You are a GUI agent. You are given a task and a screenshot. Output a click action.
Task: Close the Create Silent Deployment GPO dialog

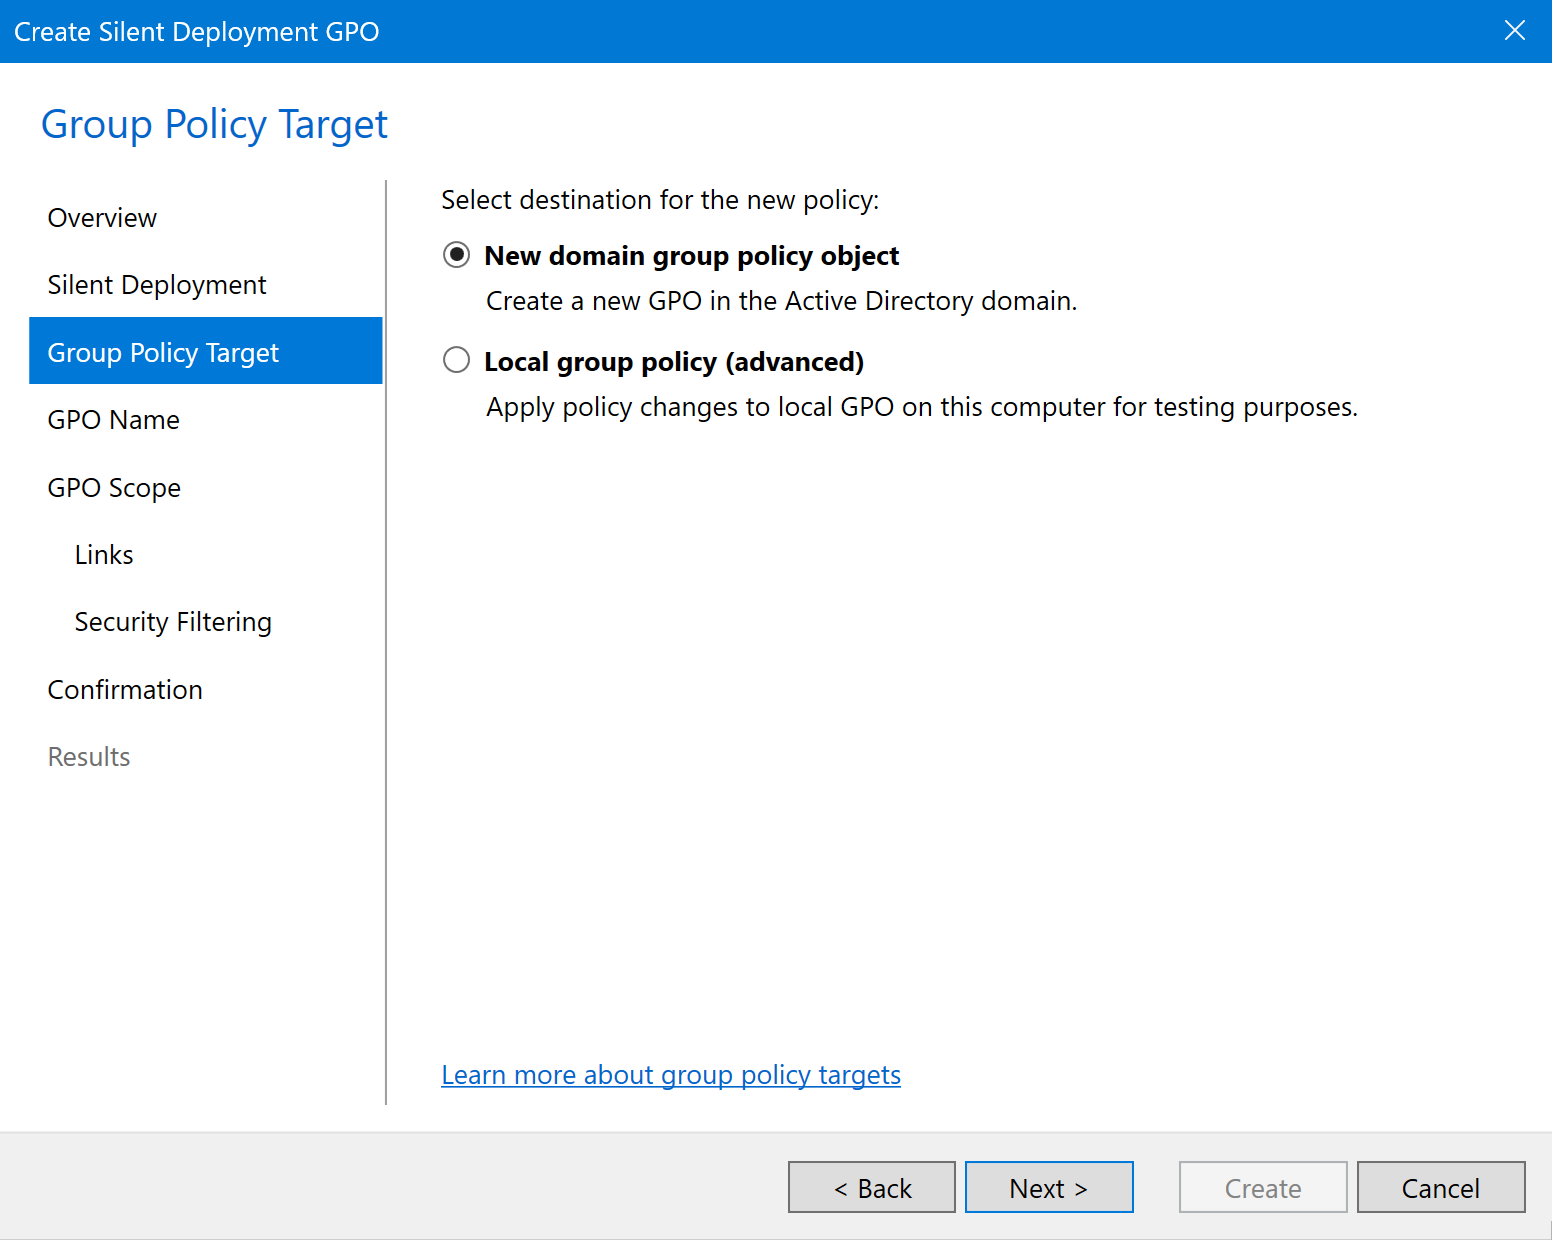[1514, 31]
